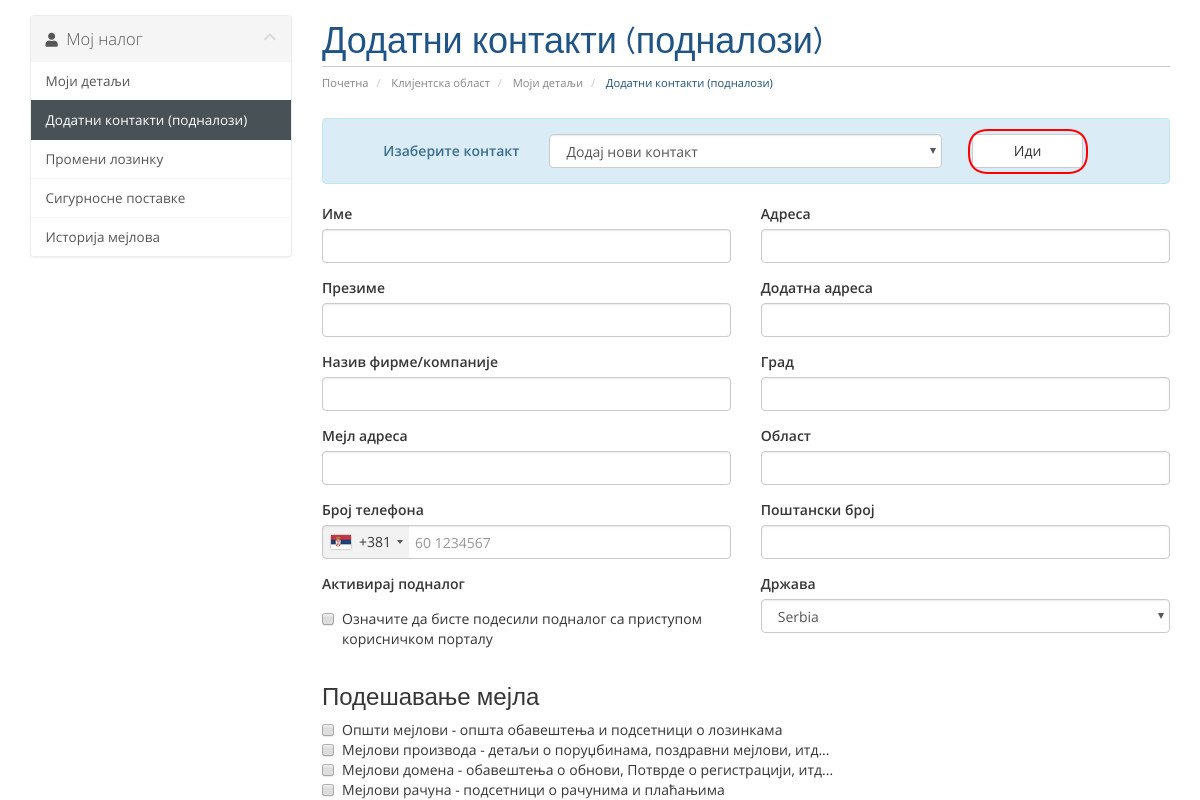
Task: Open the Држава Serbia dropdown
Action: point(965,616)
